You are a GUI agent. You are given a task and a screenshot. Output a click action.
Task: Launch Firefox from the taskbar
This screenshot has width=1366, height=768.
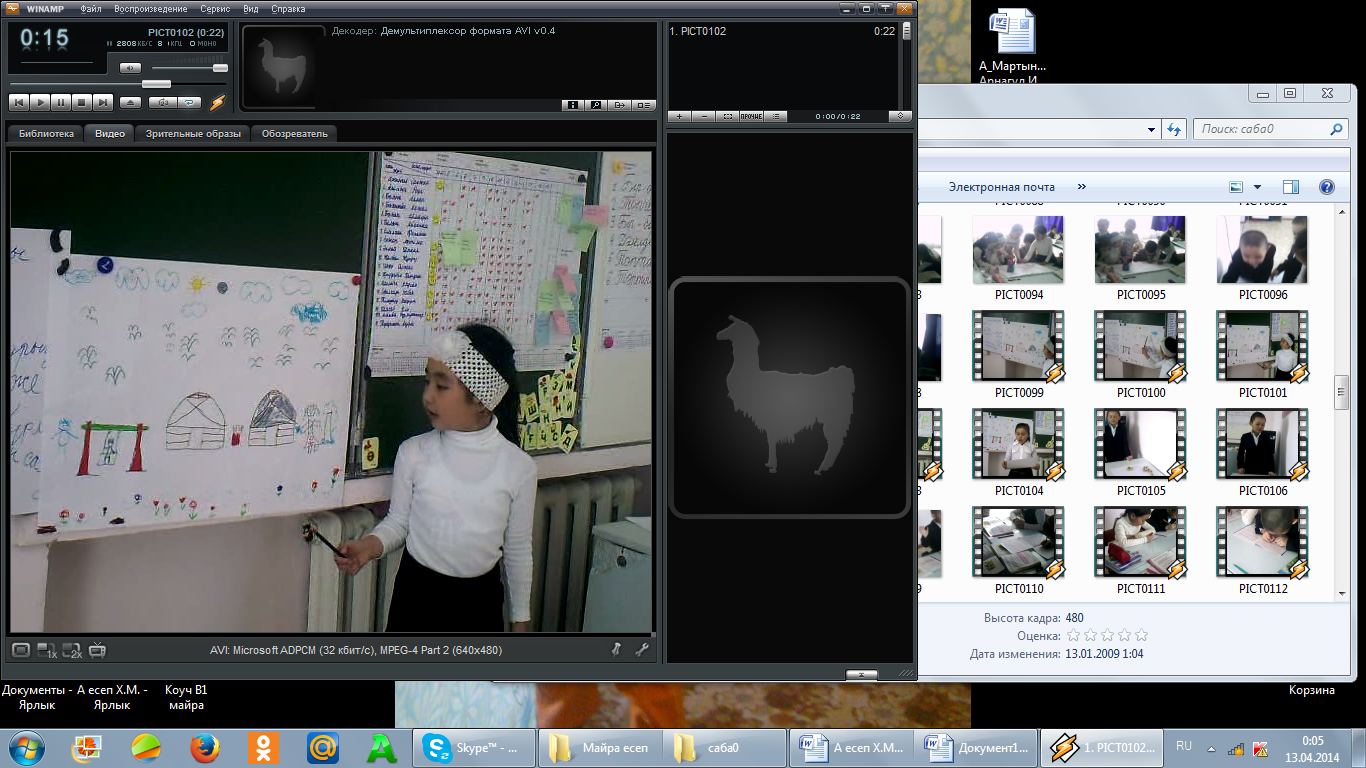[204, 747]
